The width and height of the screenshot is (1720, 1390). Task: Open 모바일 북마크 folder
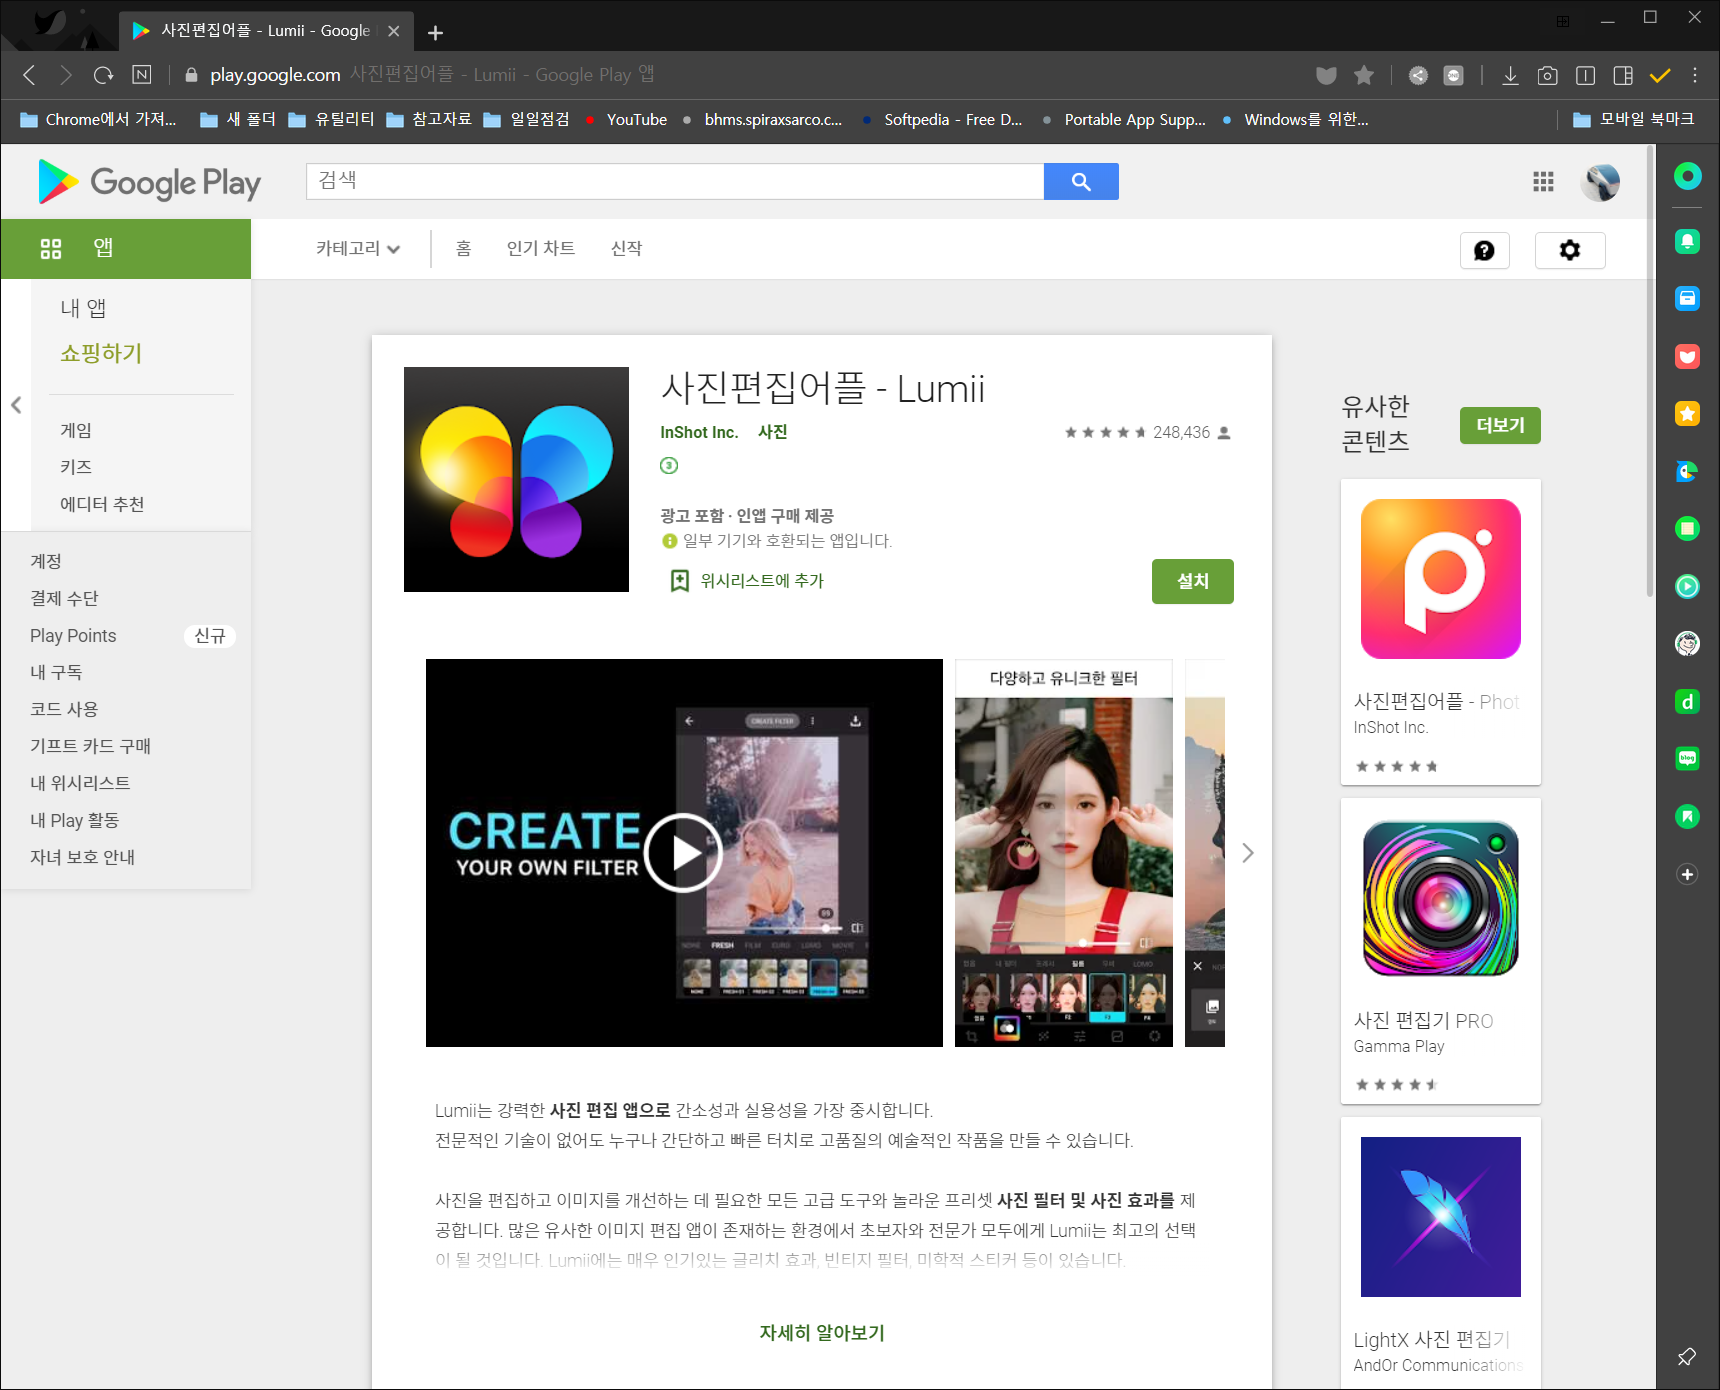[1634, 119]
